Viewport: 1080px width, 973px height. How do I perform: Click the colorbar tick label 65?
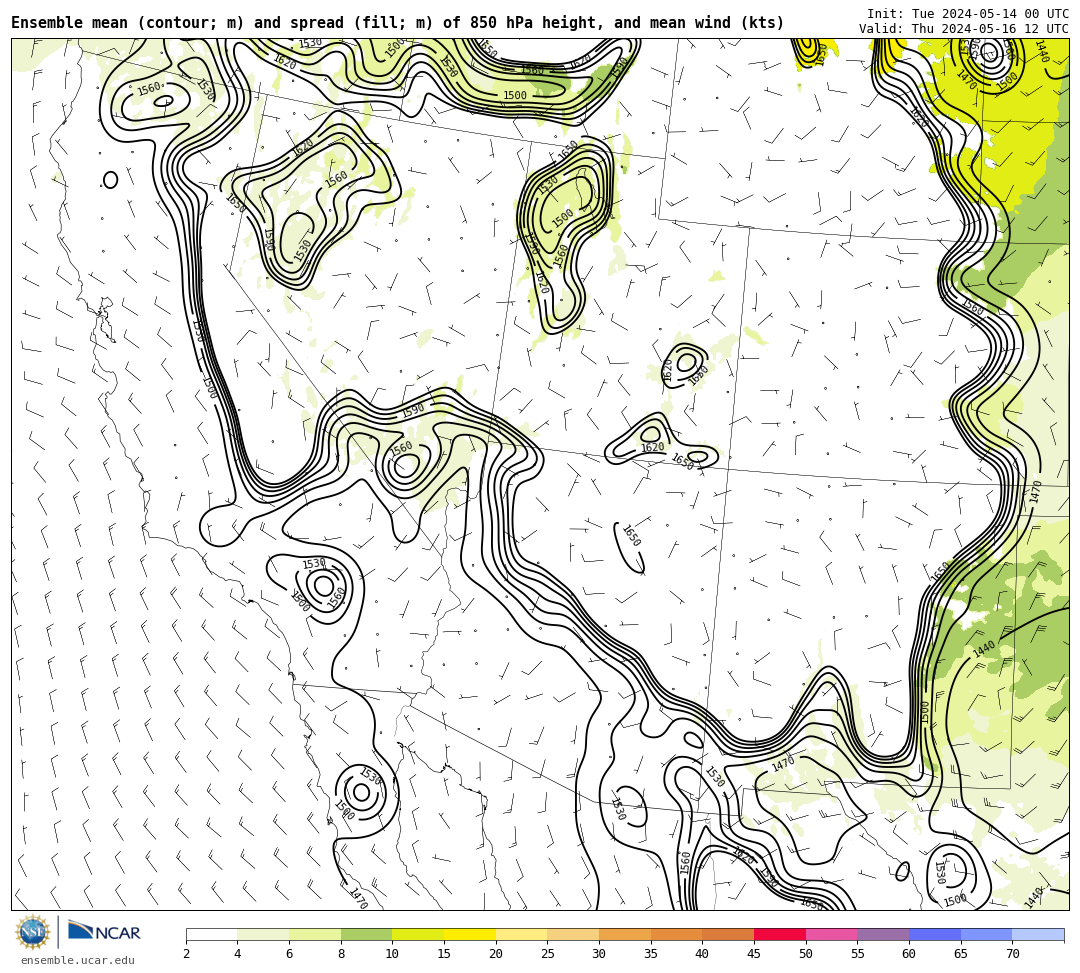(961, 954)
